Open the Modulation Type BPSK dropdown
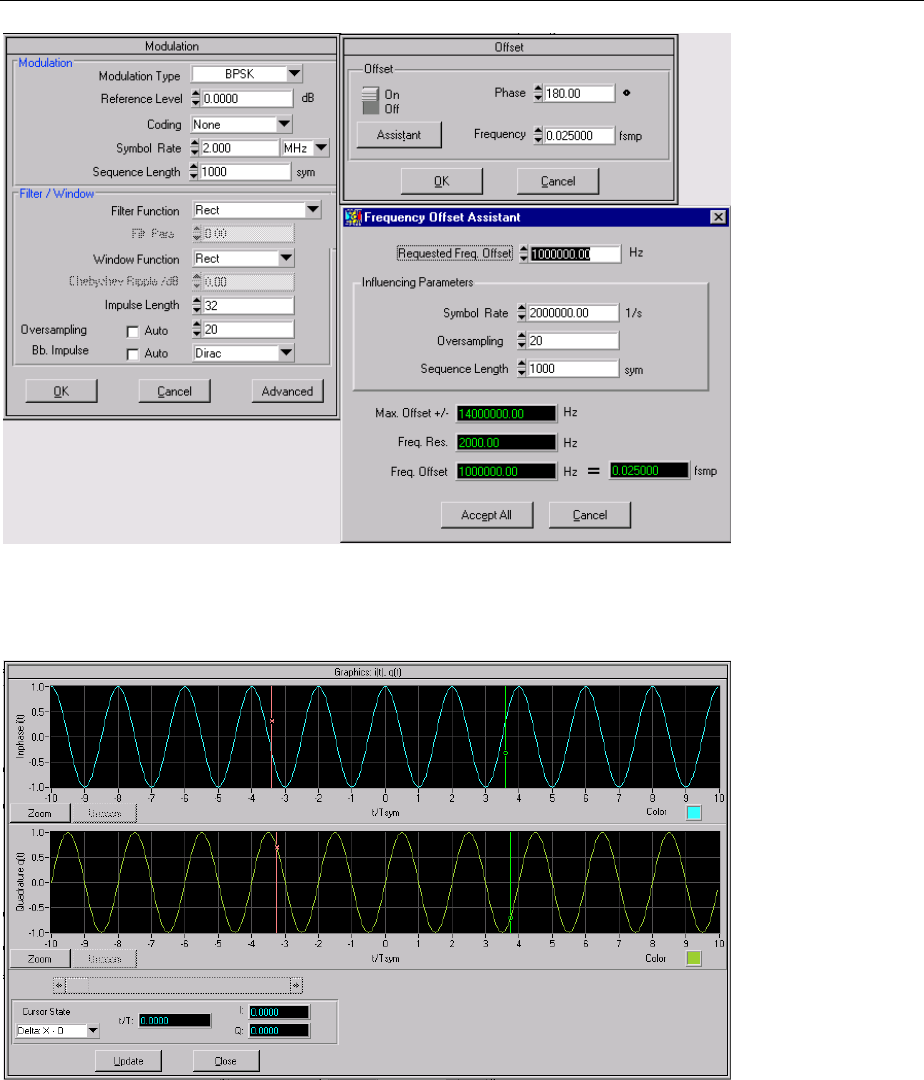 pos(295,74)
